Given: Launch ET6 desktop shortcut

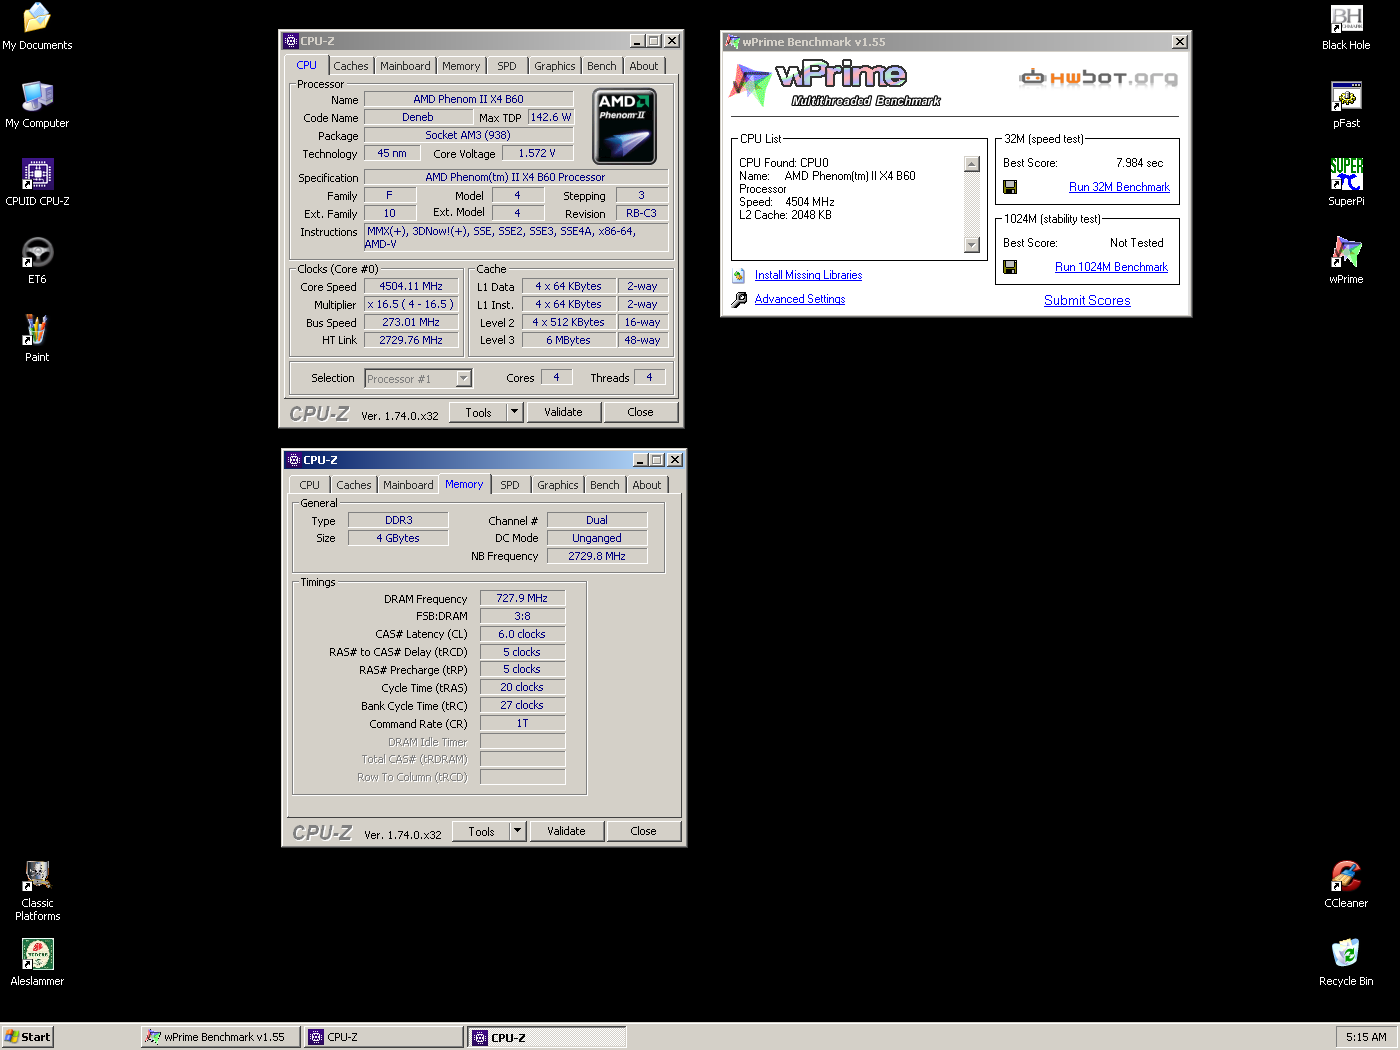Looking at the screenshot, I should 37,261.
